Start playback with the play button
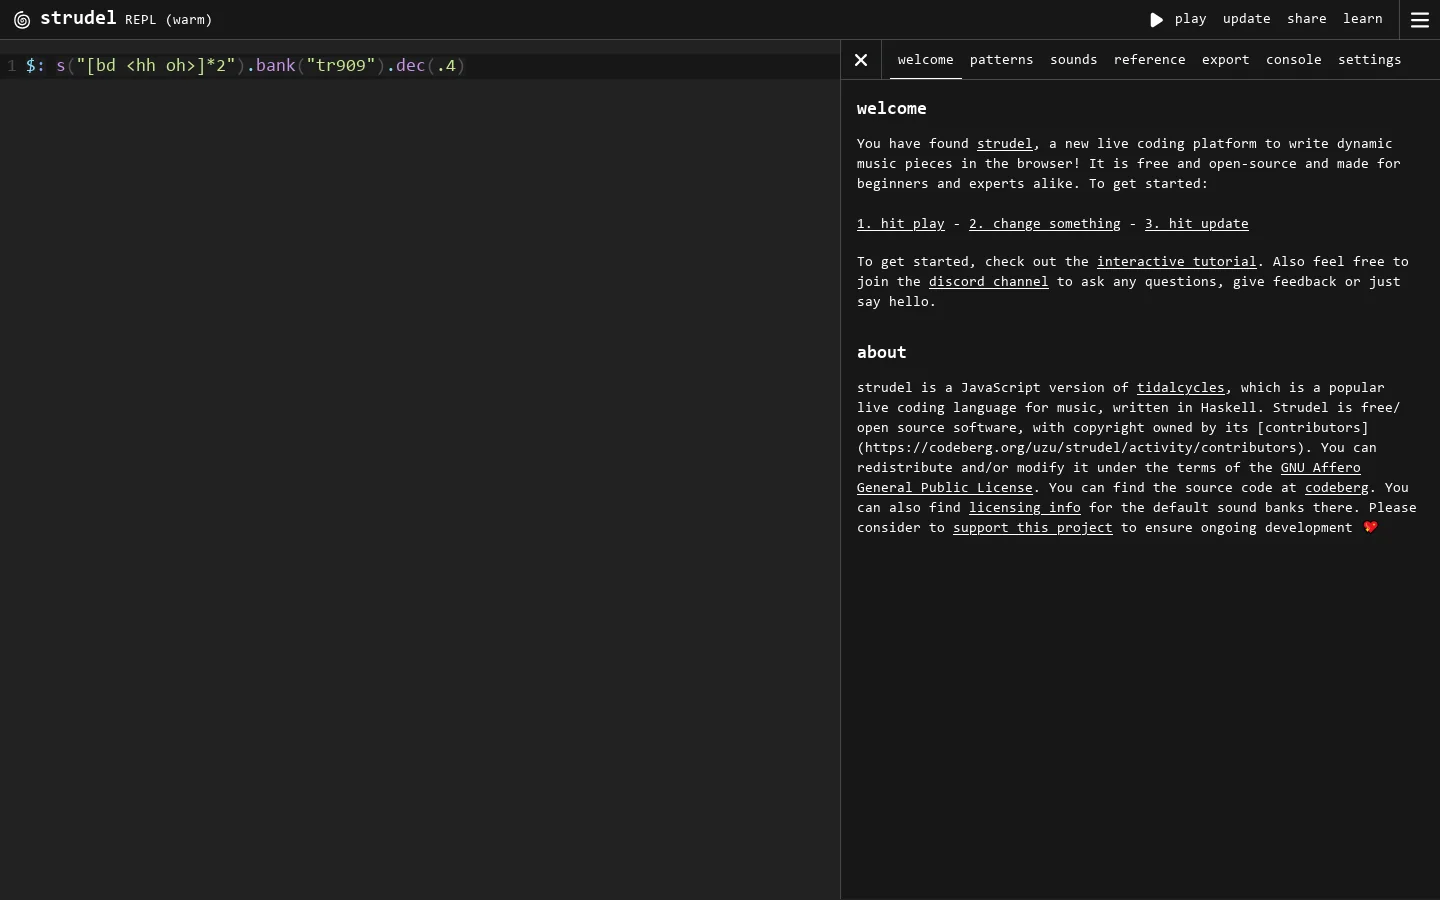This screenshot has height=900, width=1440. point(1178,19)
